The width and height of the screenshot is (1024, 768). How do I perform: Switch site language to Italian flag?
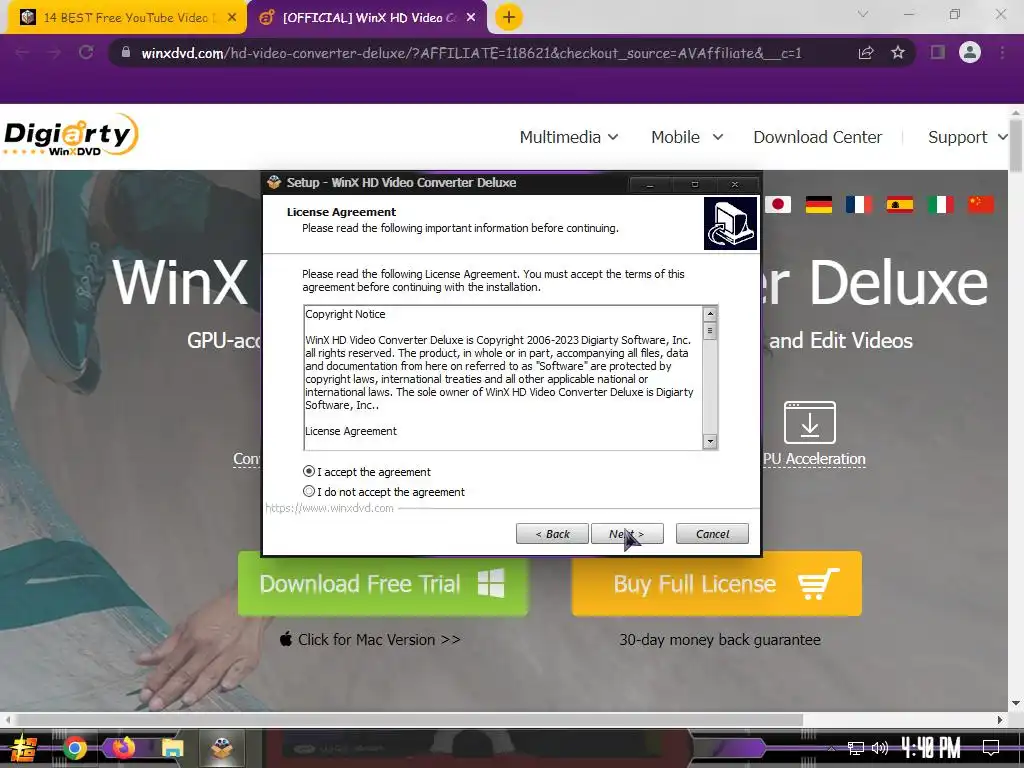940,204
